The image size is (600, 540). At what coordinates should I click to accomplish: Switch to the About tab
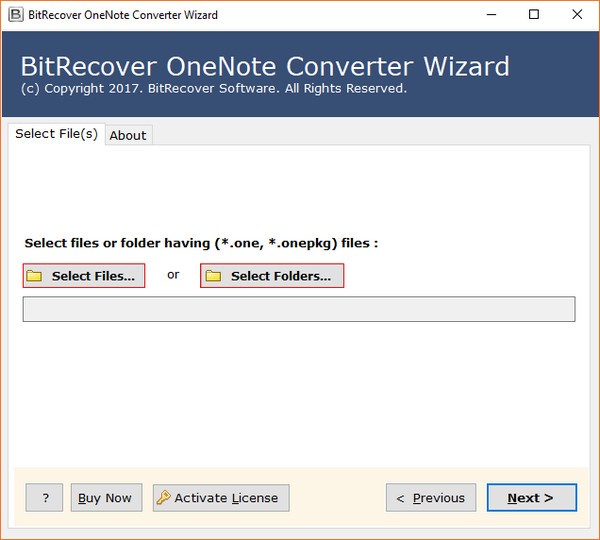[x=129, y=135]
